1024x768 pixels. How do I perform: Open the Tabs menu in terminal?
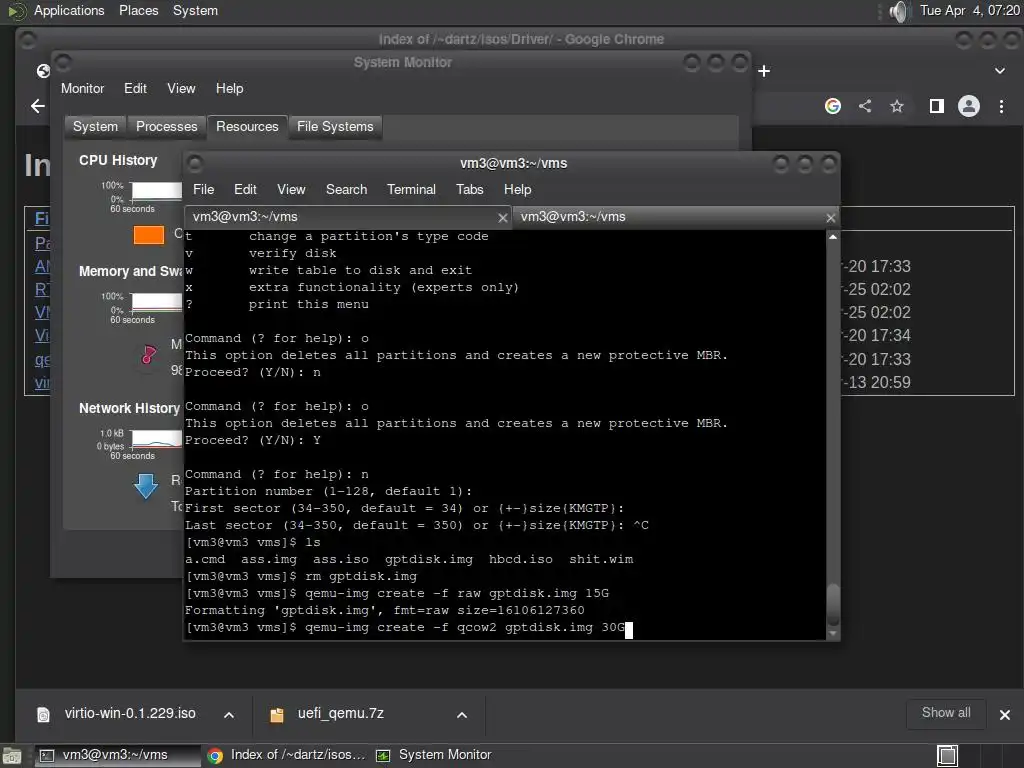tap(470, 189)
